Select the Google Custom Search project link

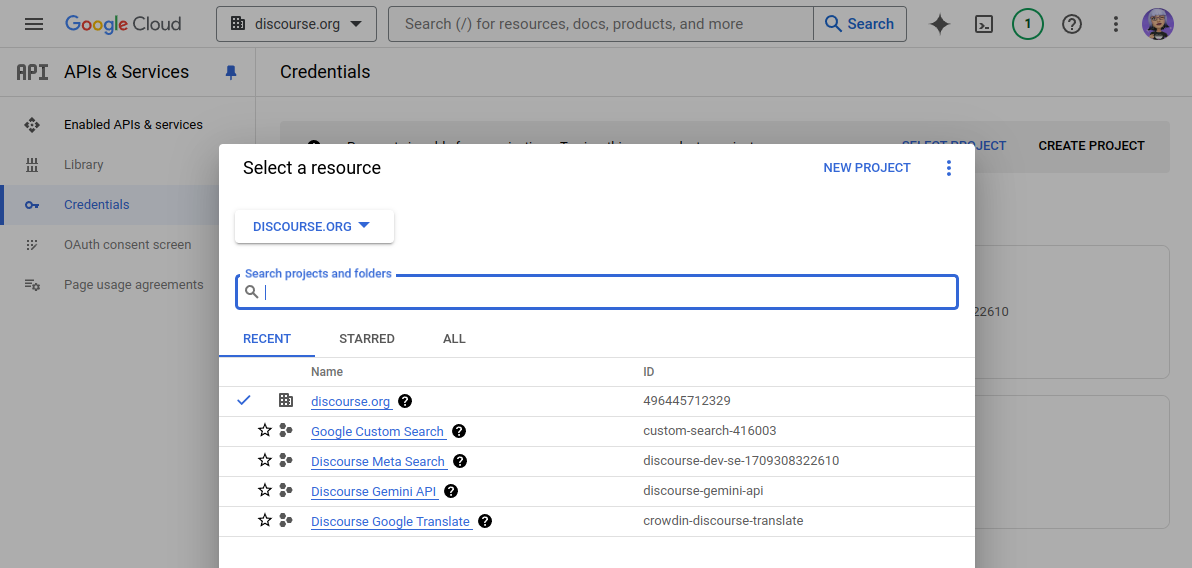tap(377, 432)
